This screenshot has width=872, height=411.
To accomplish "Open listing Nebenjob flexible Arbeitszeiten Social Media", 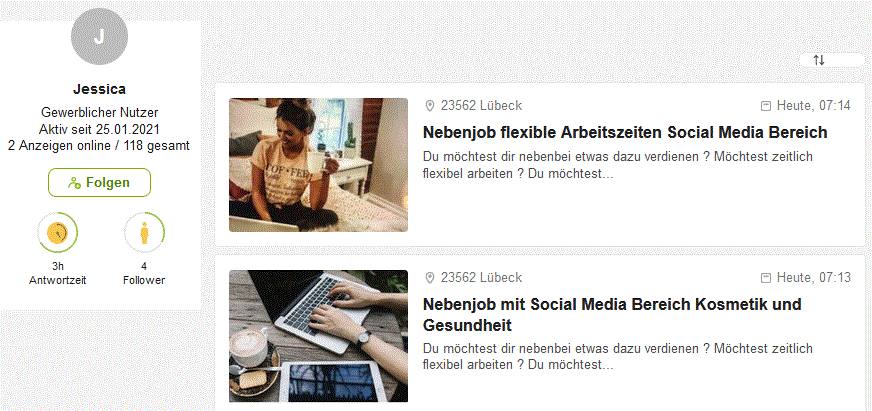I will 625,132.
